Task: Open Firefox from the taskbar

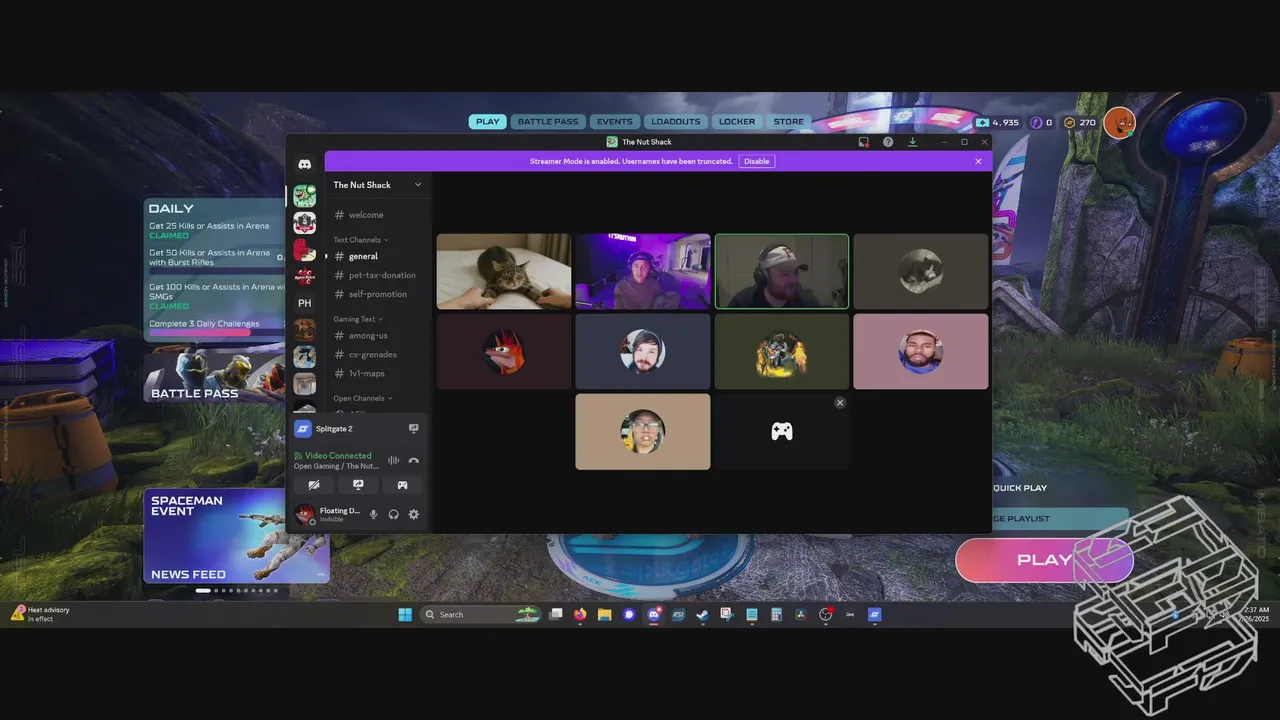Action: point(580,615)
